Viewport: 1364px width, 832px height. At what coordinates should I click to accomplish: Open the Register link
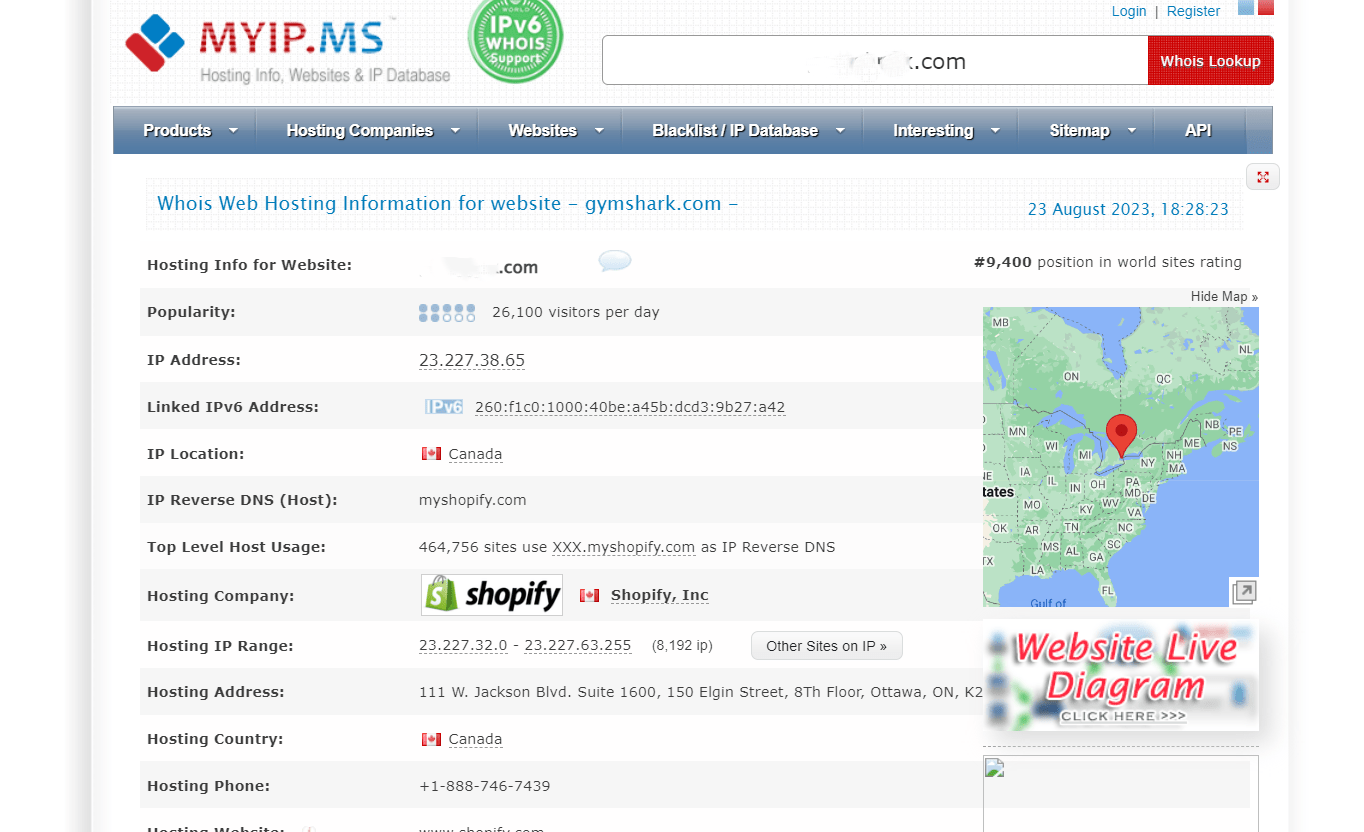click(x=1193, y=11)
